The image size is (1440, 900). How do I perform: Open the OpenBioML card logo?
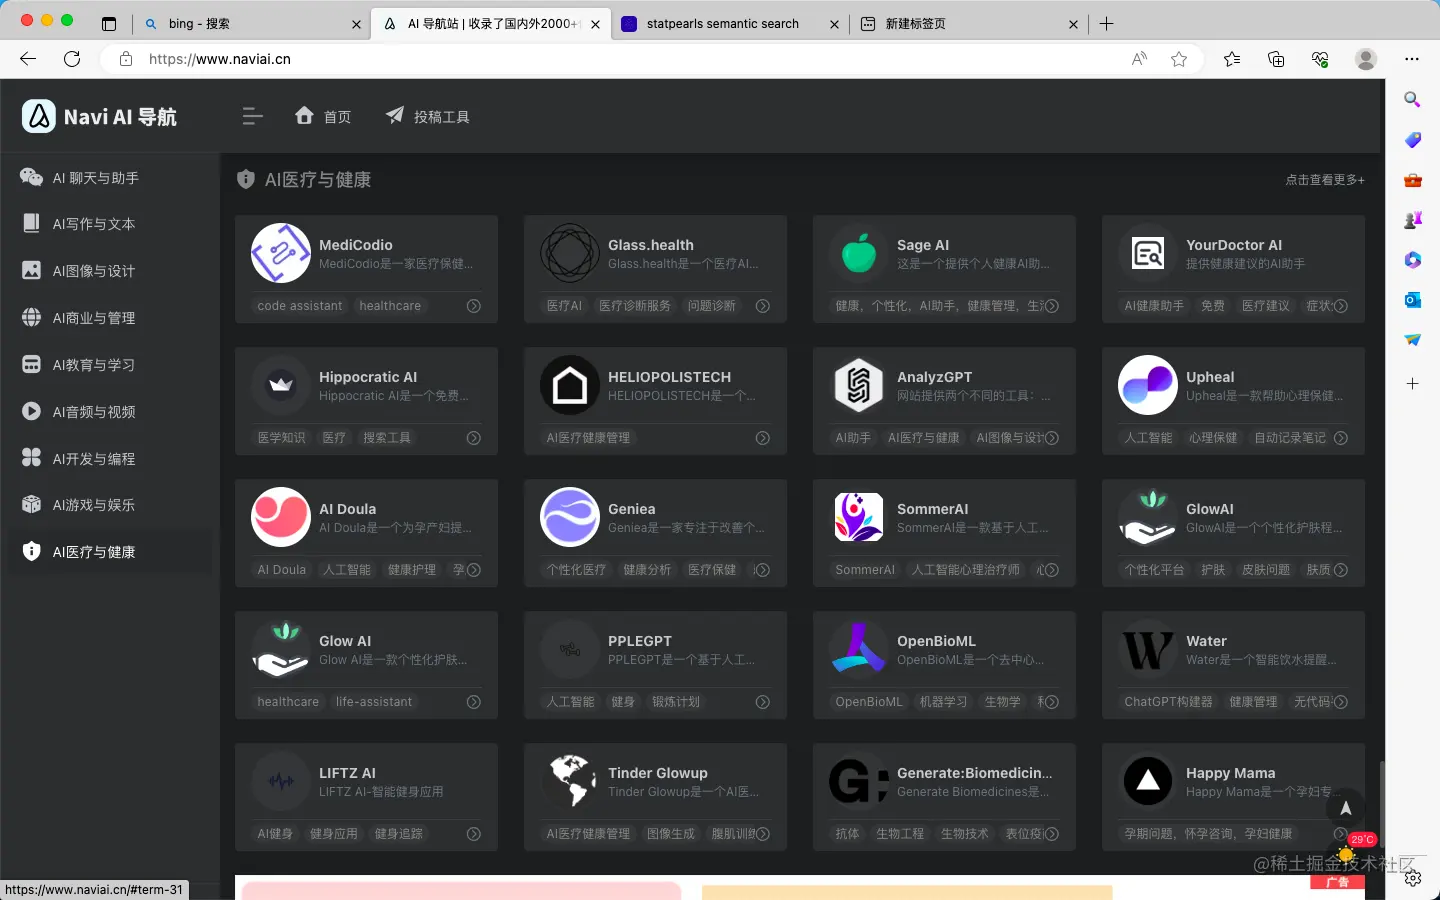(858, 649)
